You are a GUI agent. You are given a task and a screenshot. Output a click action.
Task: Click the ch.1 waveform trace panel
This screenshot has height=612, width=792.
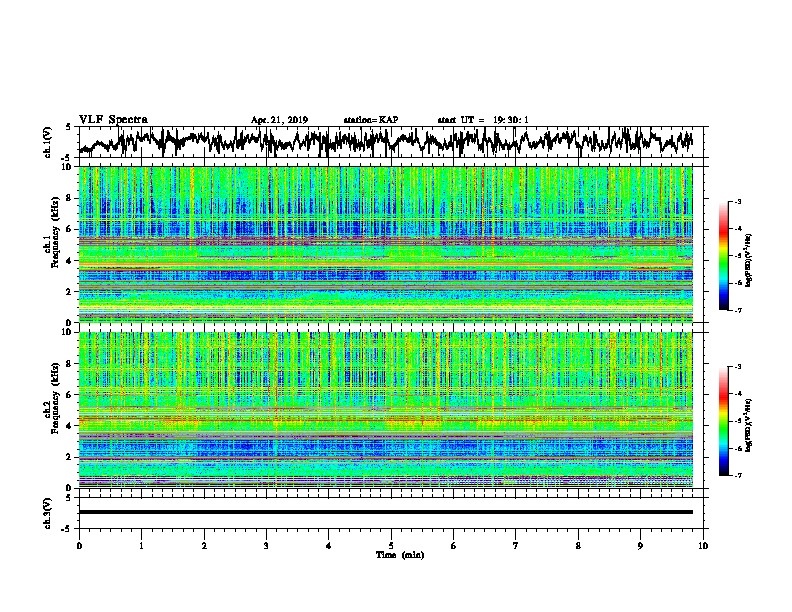click(x=391, y=142)
